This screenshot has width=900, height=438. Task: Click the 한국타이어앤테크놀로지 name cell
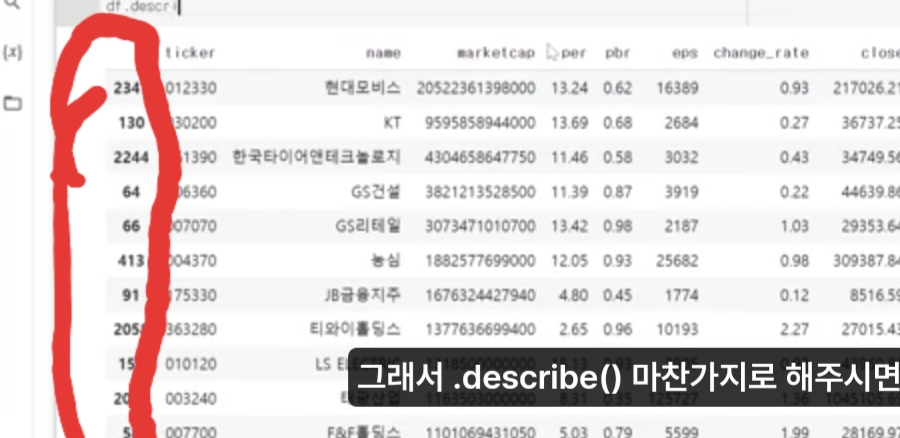(x=316, y=157)
